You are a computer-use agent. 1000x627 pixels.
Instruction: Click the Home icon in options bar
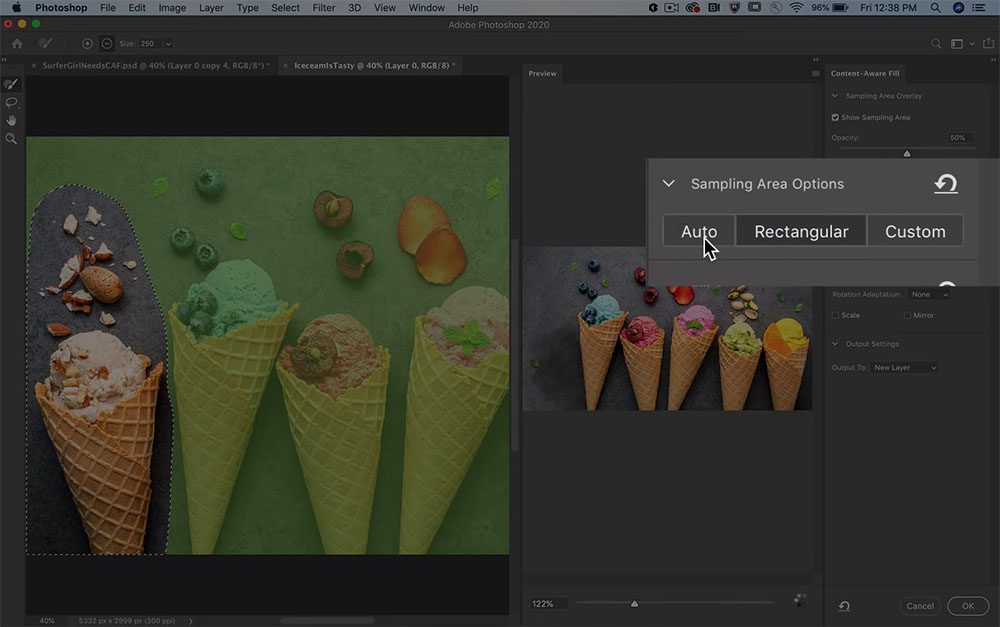pos(17,44)
